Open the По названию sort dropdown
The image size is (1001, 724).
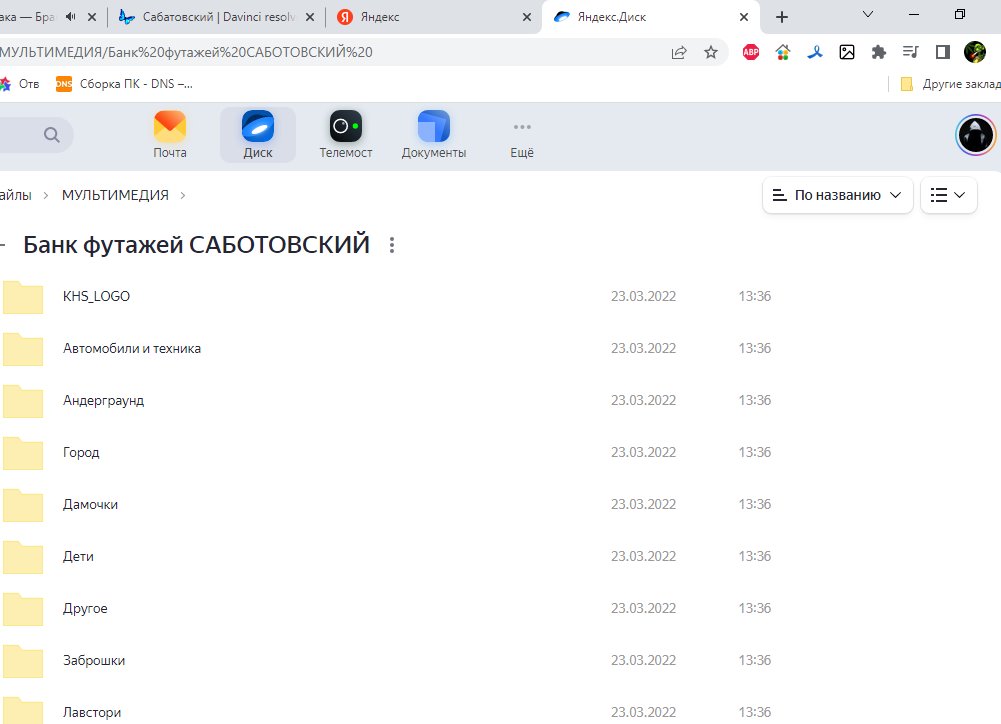[837, 195]
